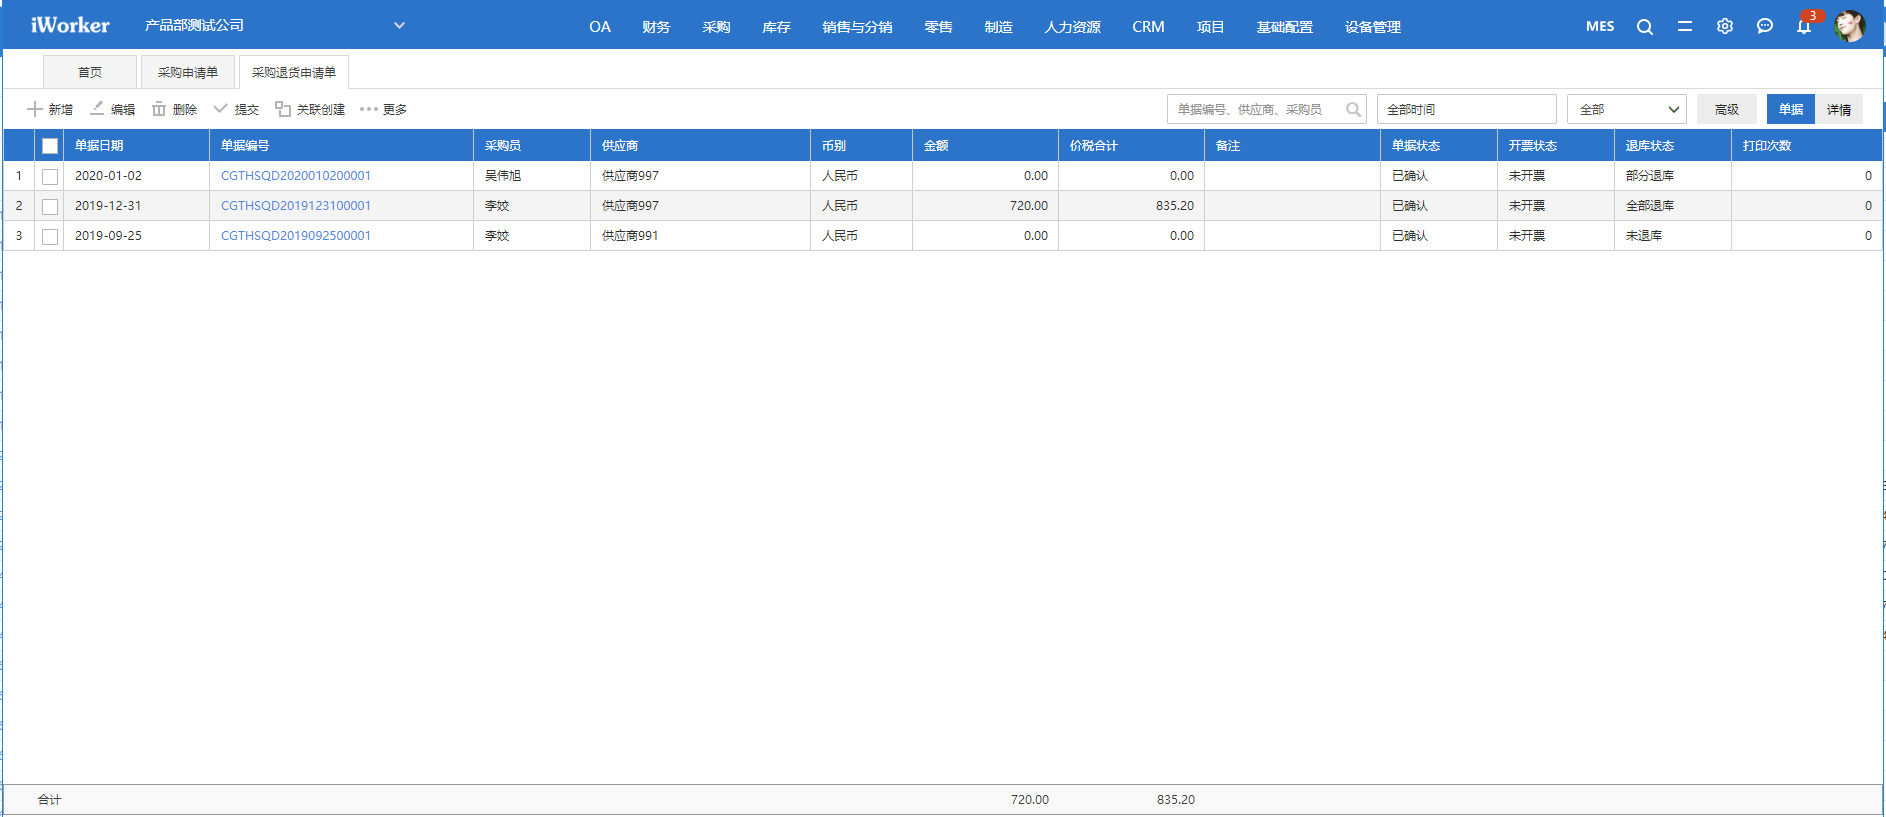Switch to the 详情 detail view
This screenshot has width=1886, height=817.
1838,109
